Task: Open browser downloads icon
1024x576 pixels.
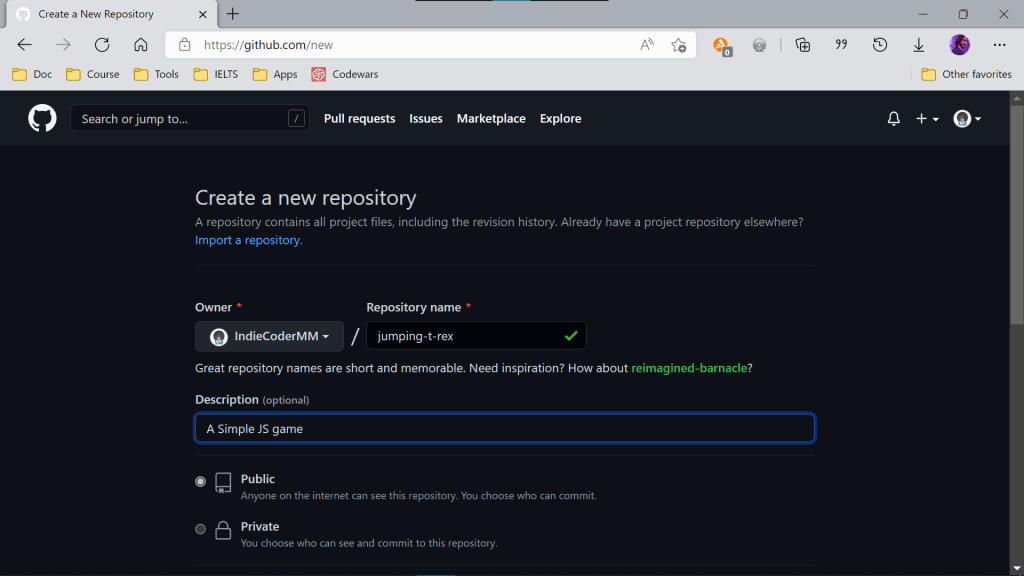Action: point(918,45)
